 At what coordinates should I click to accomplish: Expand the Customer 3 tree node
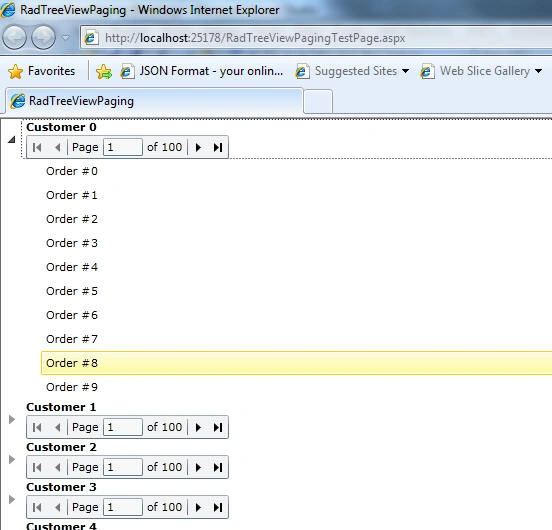click(12, 499)
